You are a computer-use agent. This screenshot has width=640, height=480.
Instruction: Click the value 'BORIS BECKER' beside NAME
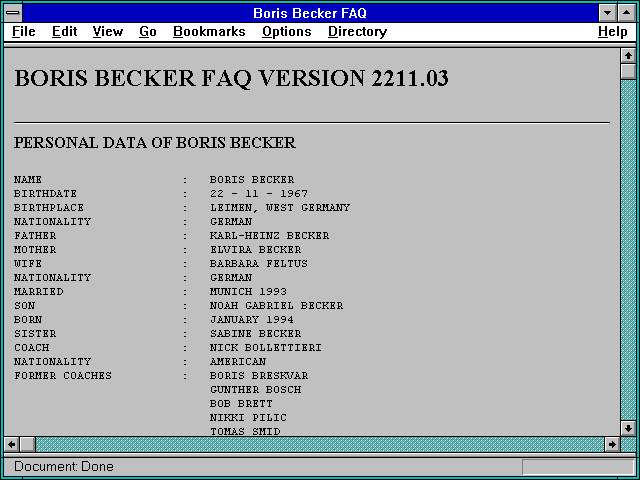252,180
